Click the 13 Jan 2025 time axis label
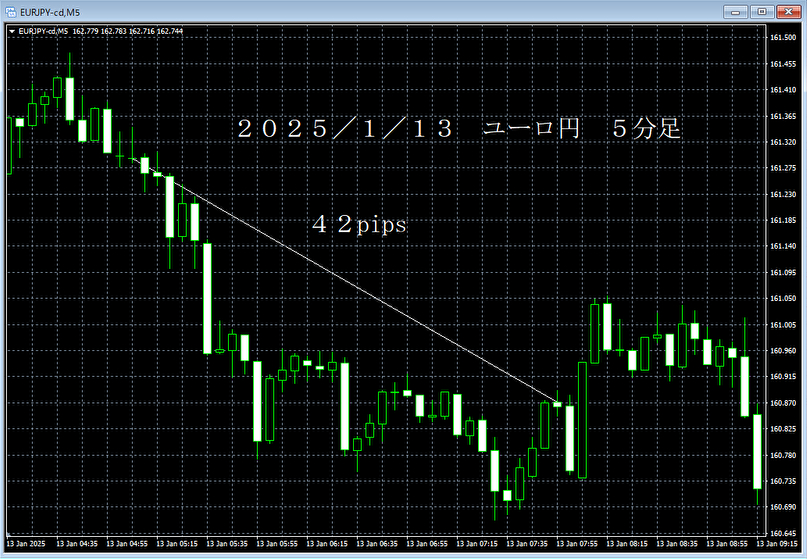Image resolution: width=807 pixels, height=559 pixels. pyautogui.click(x=26, y=544)
